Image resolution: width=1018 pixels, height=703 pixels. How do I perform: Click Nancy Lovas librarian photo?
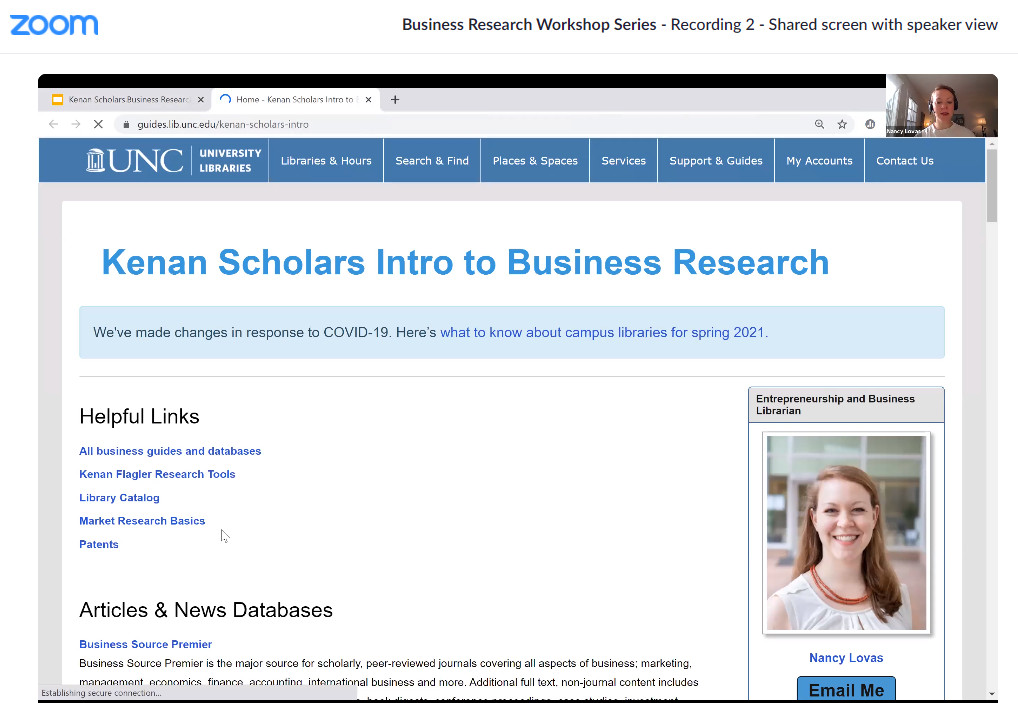click(847, 533)
